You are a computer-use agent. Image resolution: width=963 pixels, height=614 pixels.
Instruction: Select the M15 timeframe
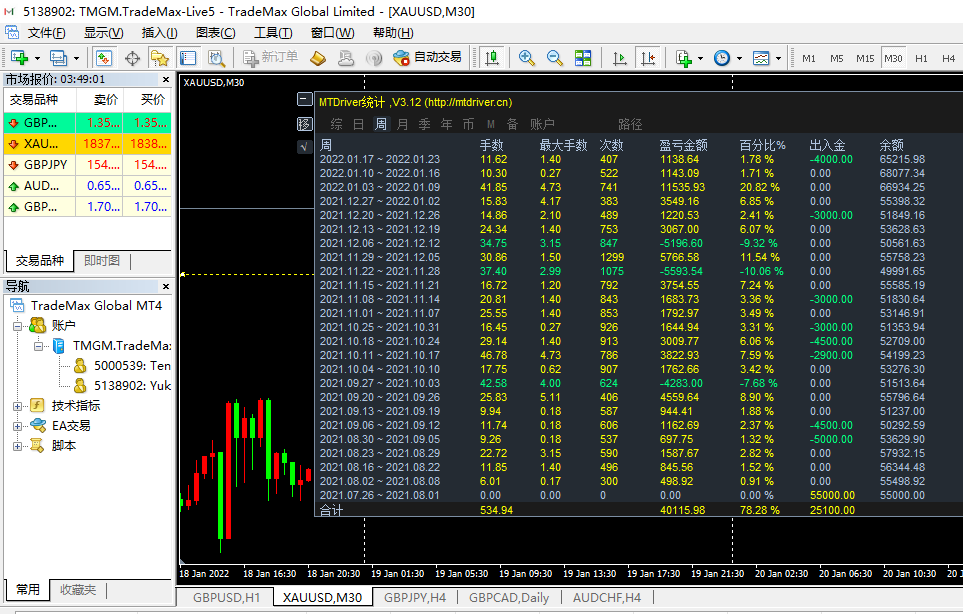pyautogui.click(x=865, y=58)
